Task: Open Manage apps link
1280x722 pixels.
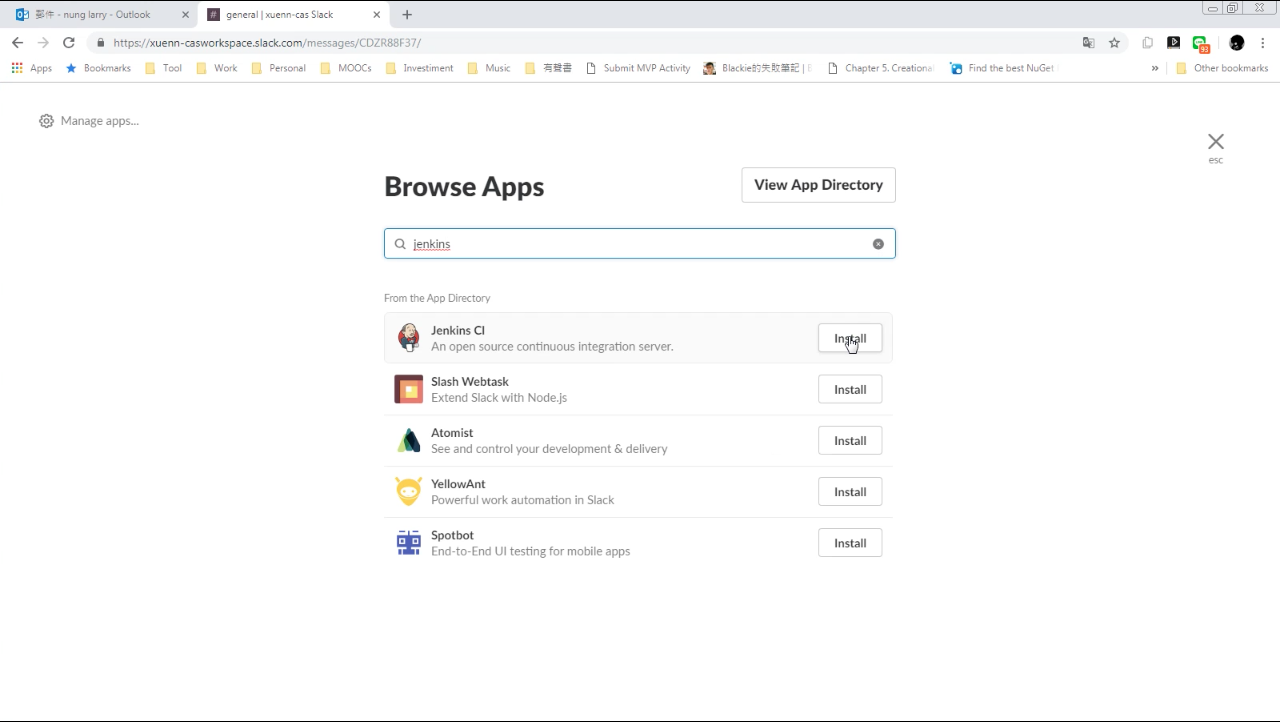Action: pyautogui.click(x=99, y=120)
